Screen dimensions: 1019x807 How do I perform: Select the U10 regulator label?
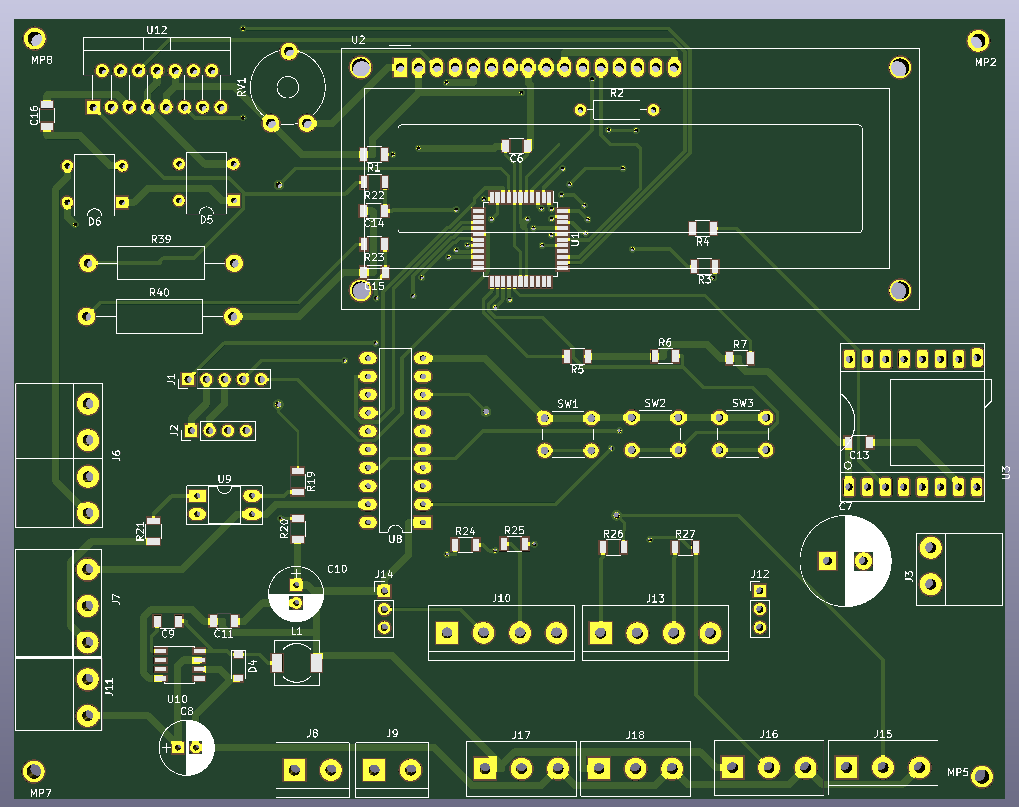tap(177, 699)
